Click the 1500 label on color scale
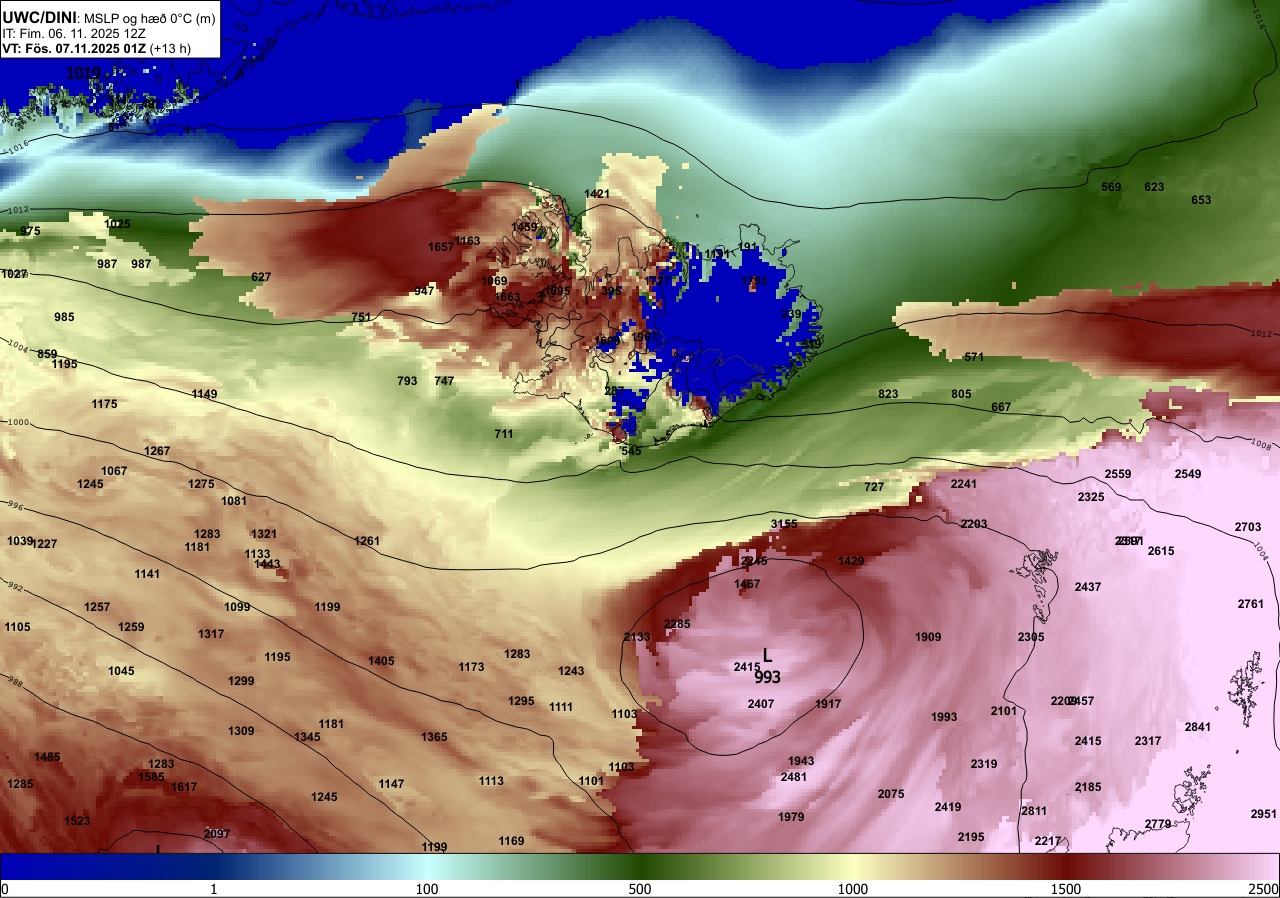The height and width of the screenshot is (898, 1280). tap(1066, 889)
